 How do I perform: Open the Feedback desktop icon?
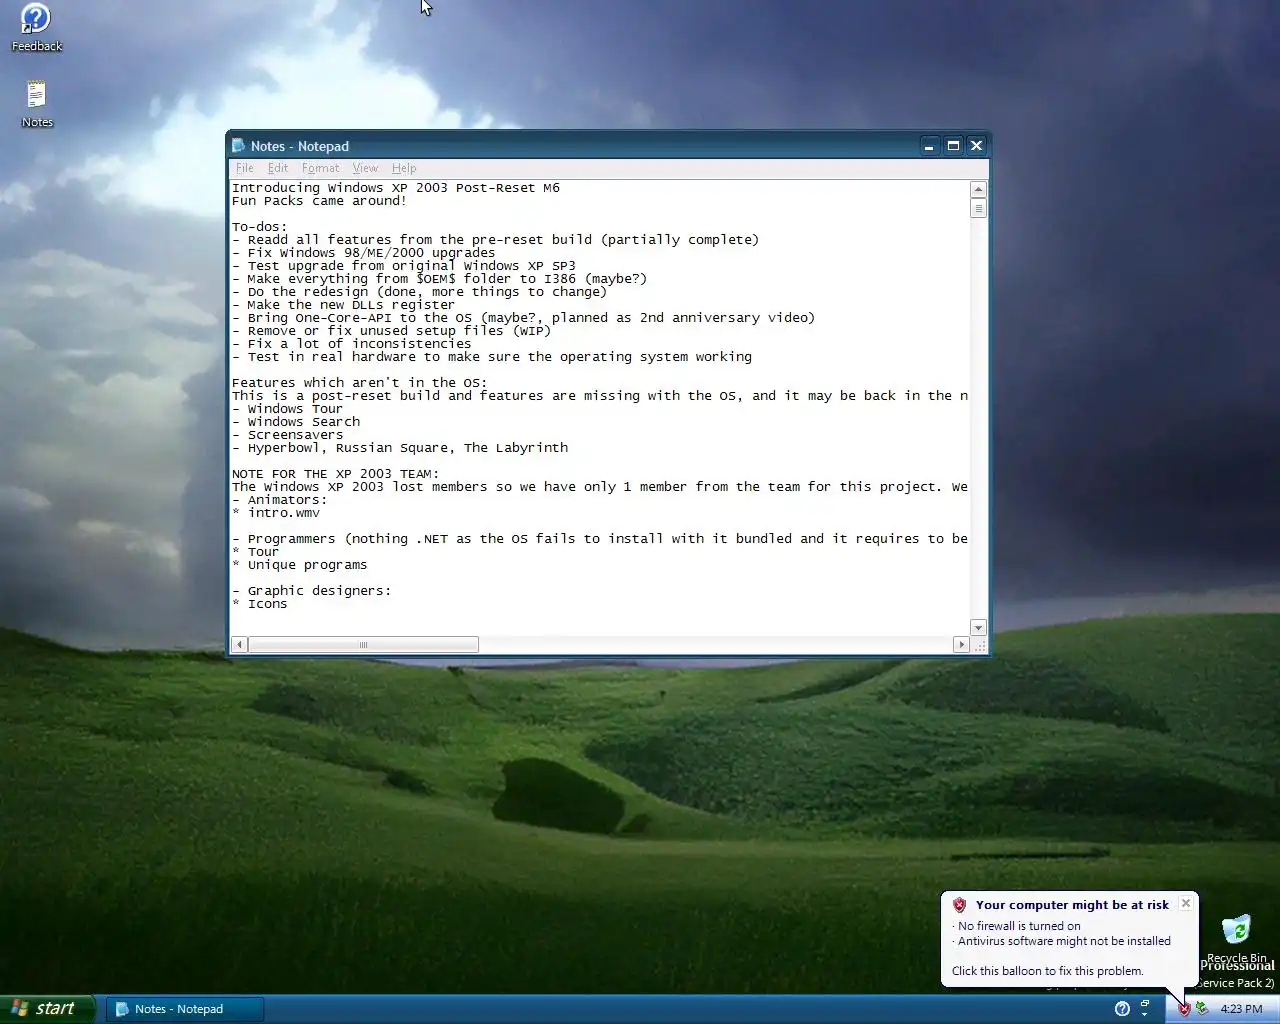point(36,27)
